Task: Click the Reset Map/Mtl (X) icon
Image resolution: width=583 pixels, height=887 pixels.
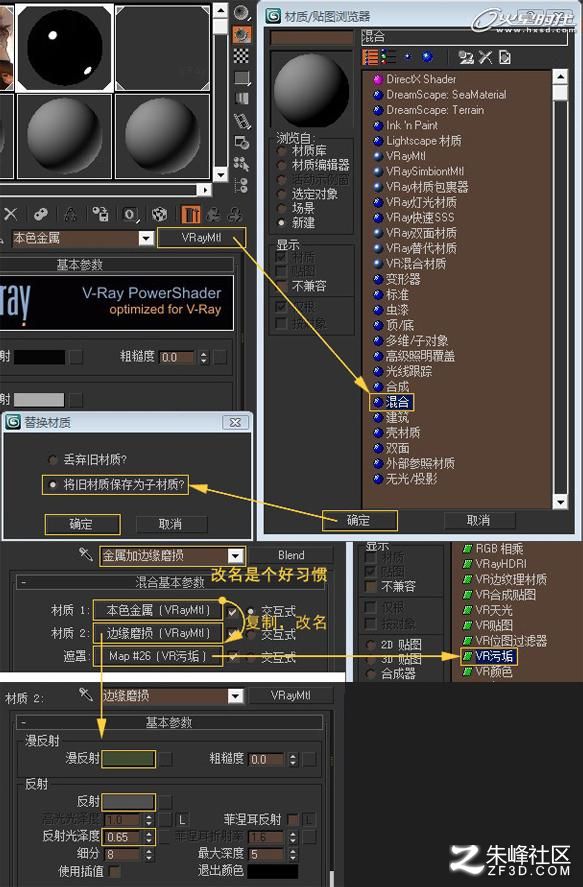Action: [11, 214]
